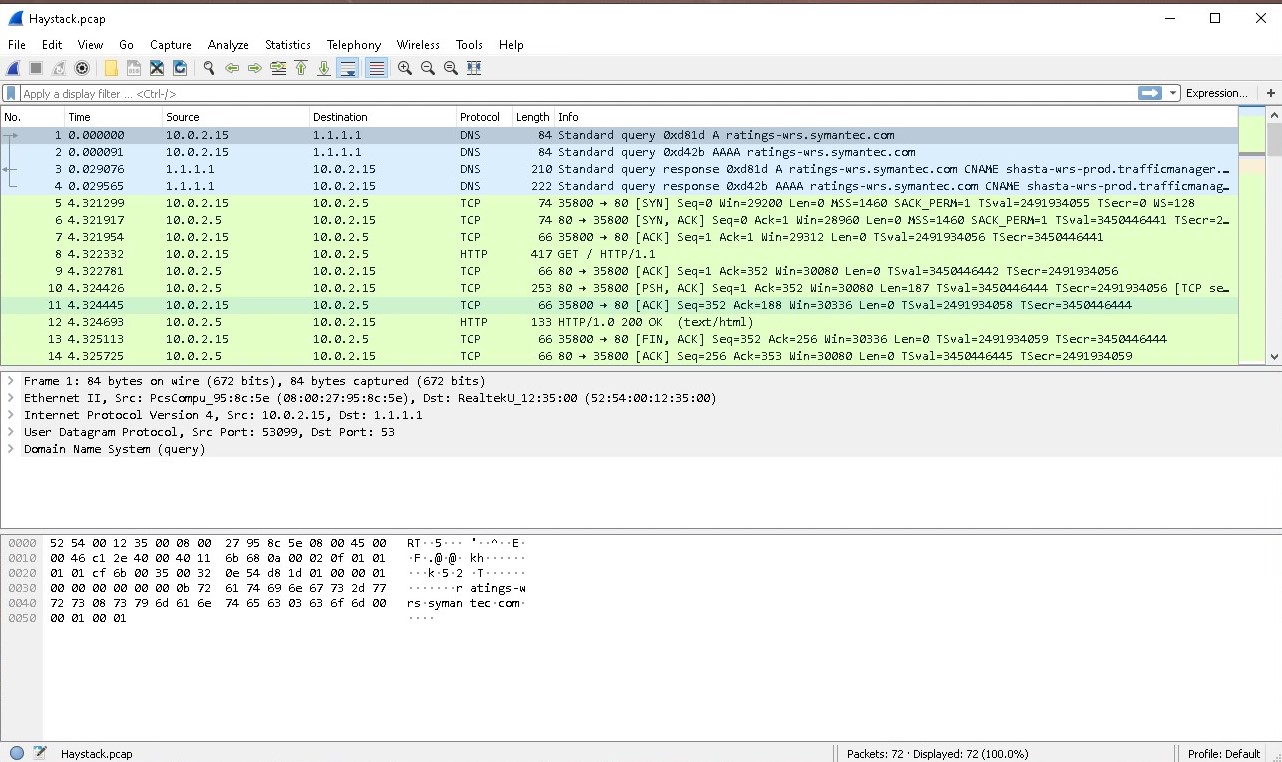Screen dimensions: 1282x762
Task: Click the expert information status circle
Action: [16, 753]
